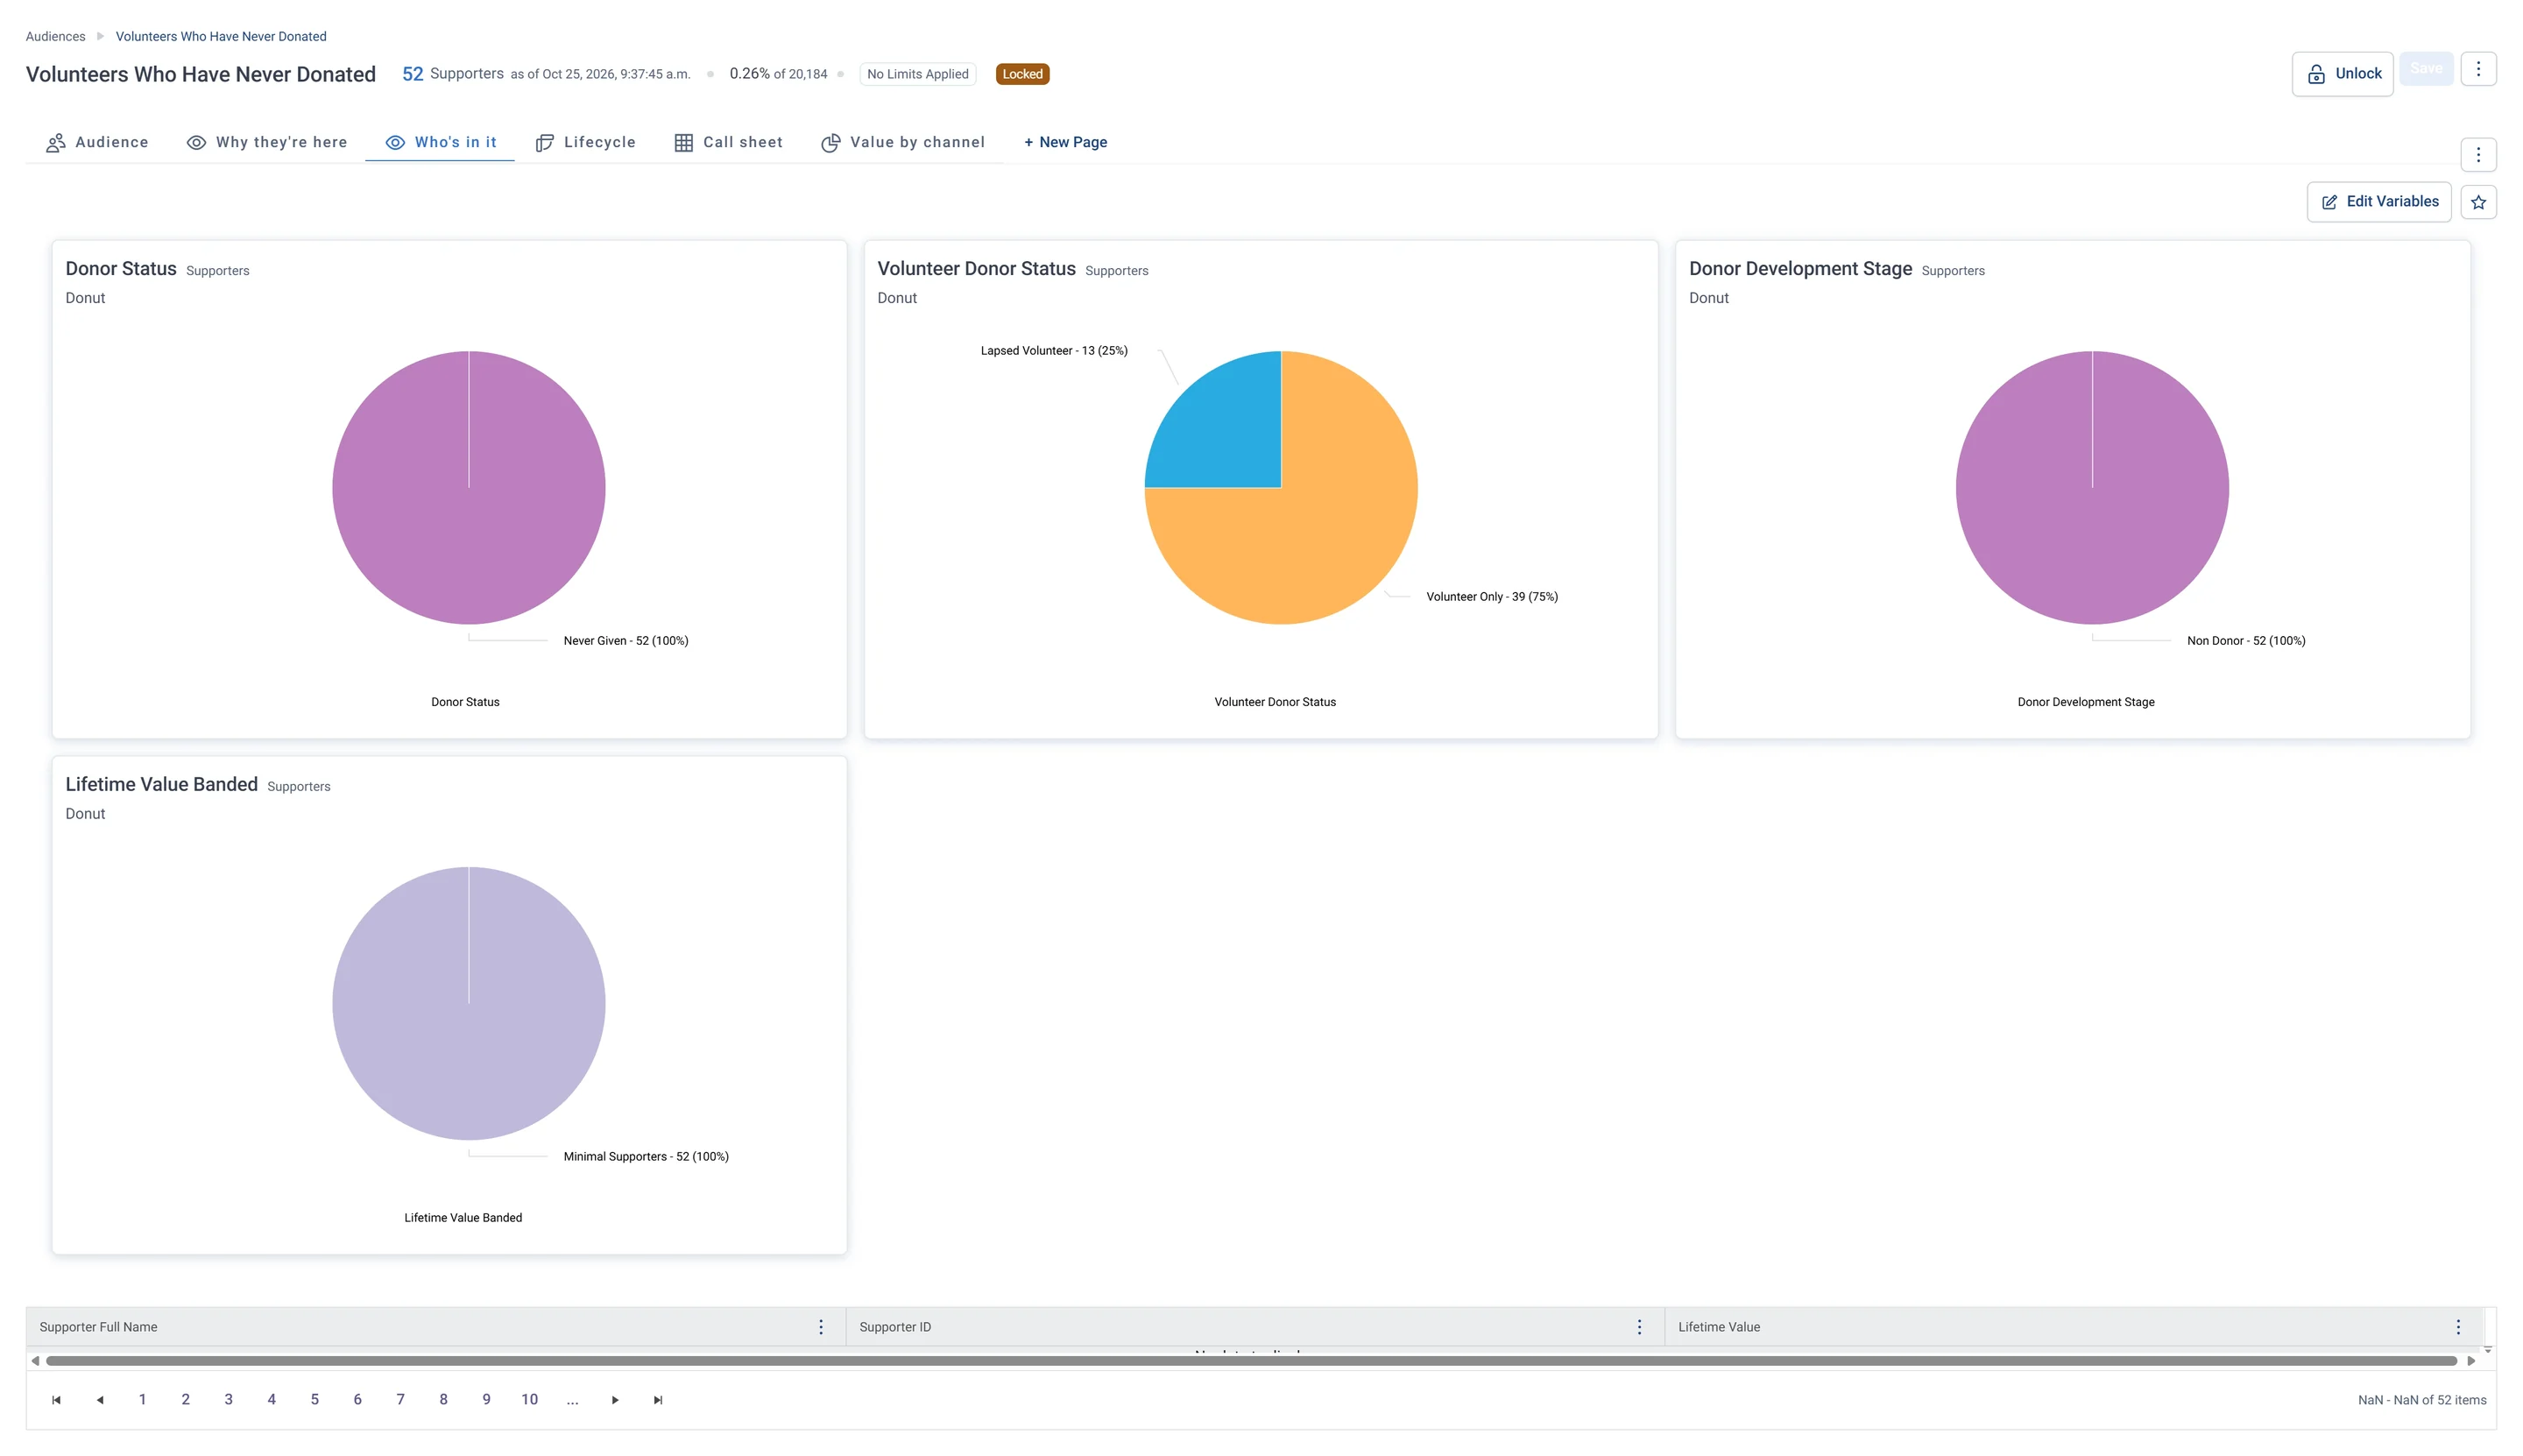This screenshot has width=2523, height=1456.
Task: Click the pagination ellipsis for more pages
Action: pyautogui.click(x=572, y=1400)
